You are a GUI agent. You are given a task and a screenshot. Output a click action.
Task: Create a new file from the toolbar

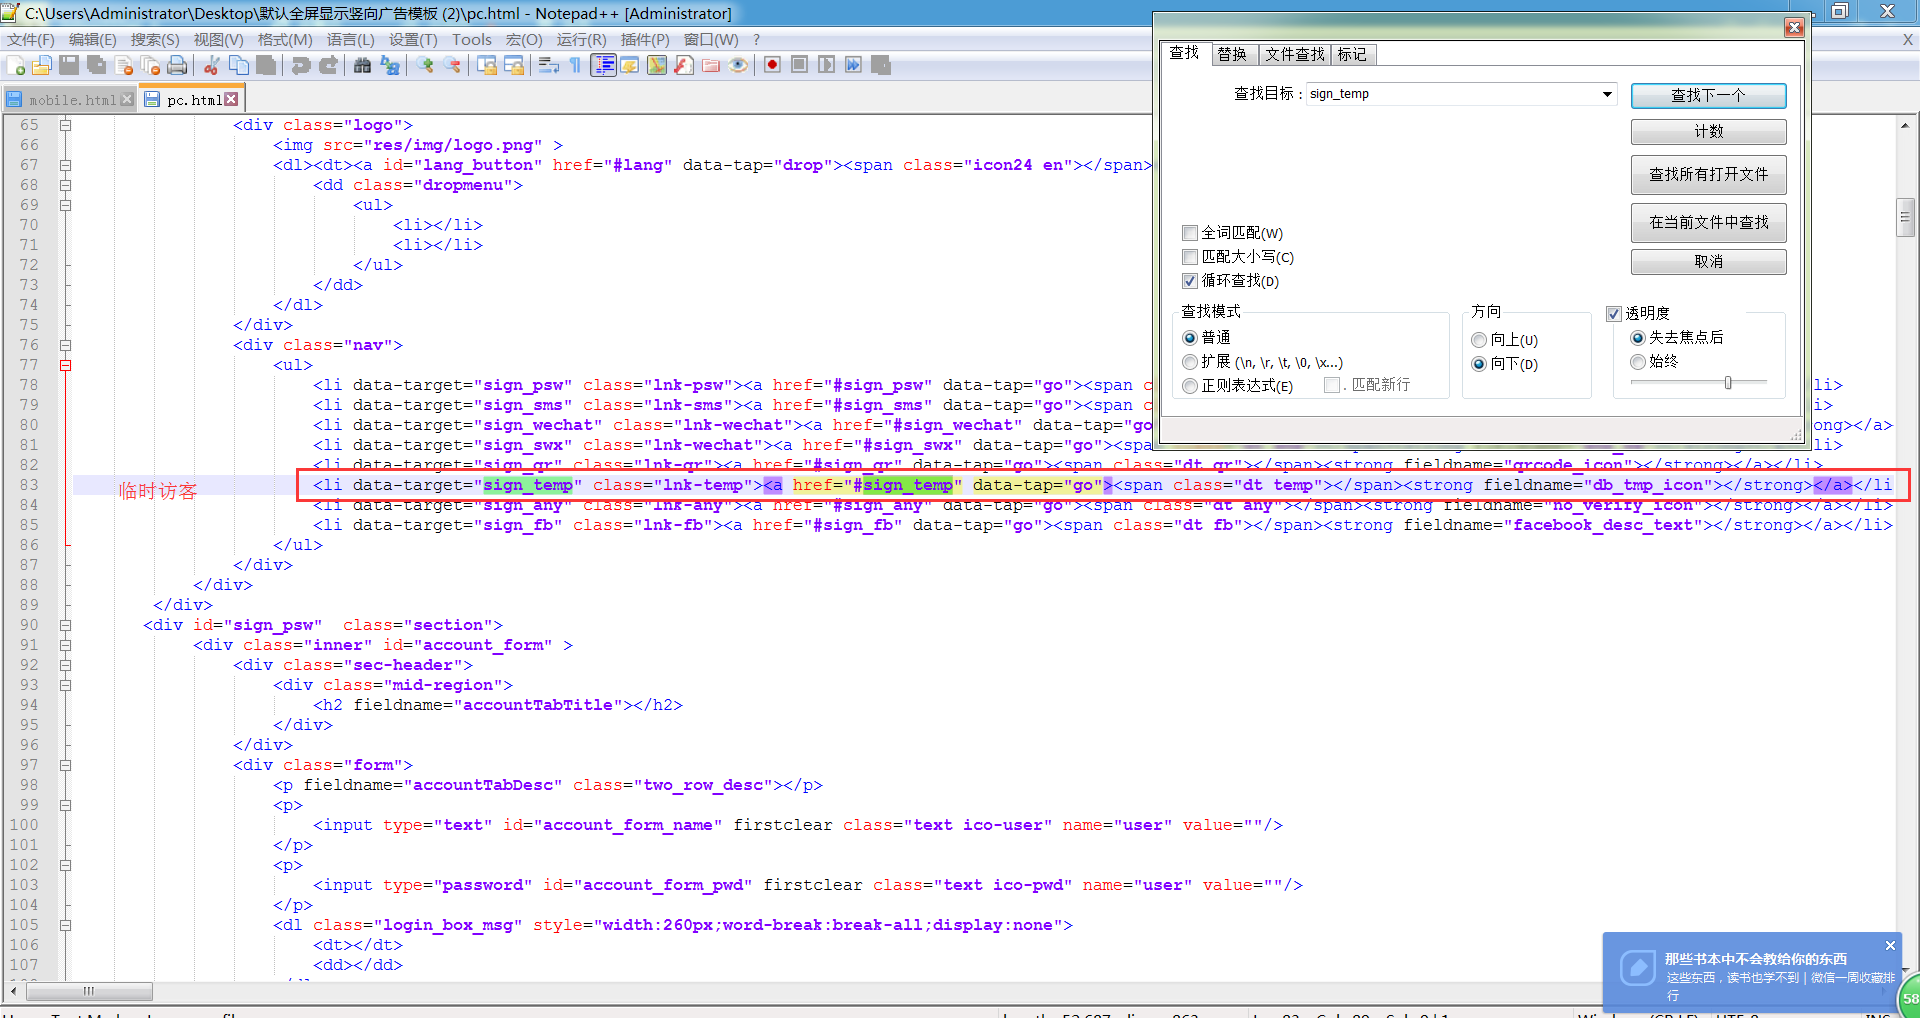pos(16,65)
